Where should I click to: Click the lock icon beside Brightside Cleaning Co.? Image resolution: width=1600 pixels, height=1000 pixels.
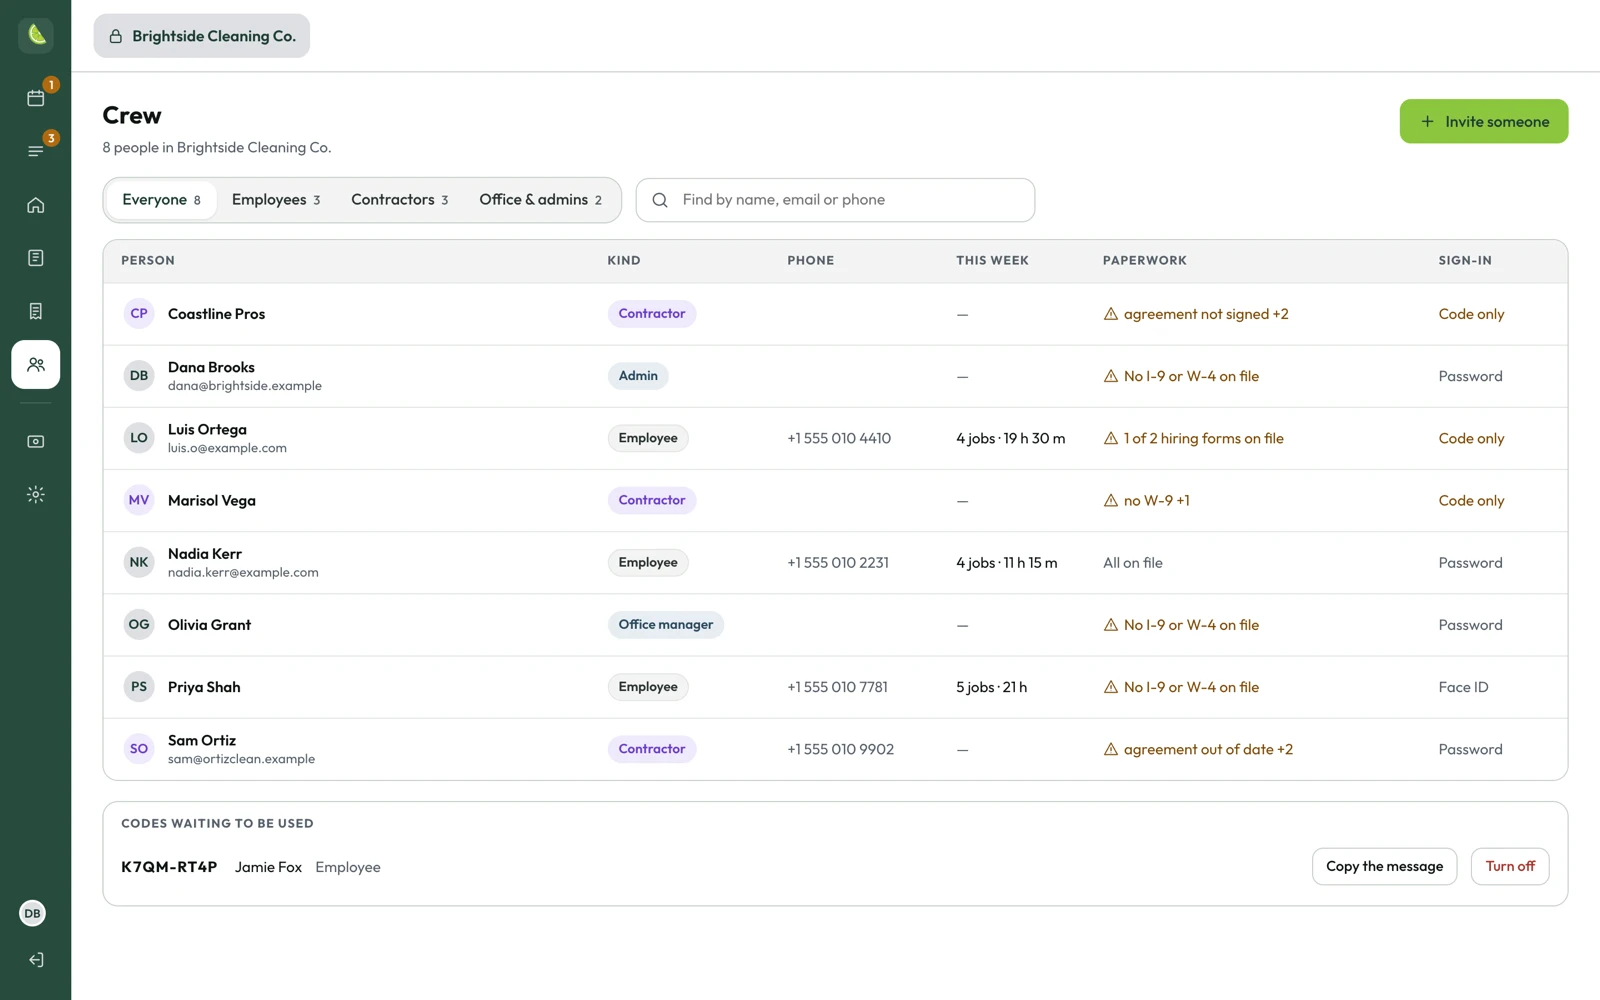[116, 36]
